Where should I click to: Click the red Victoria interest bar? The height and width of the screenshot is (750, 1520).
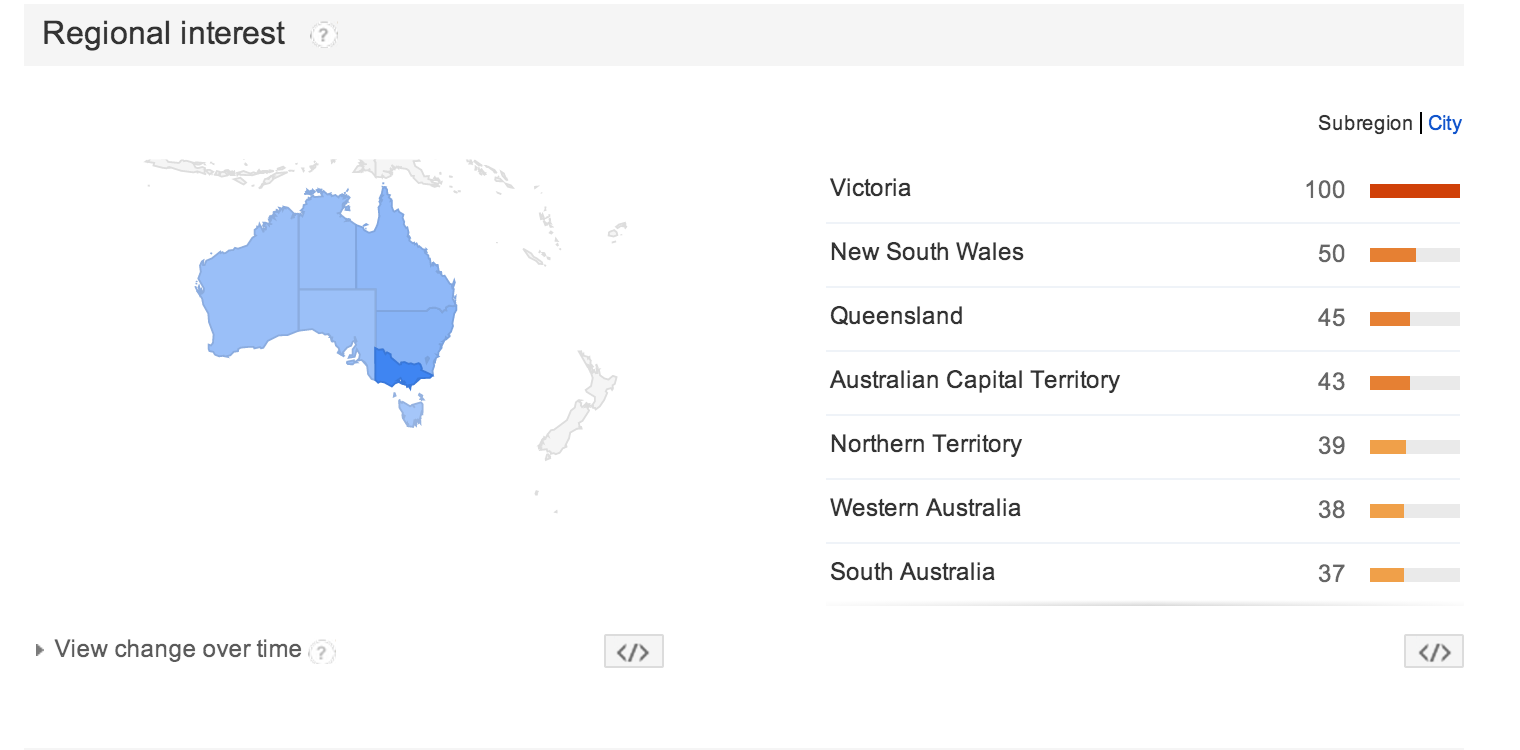[x=1414, y=191]
